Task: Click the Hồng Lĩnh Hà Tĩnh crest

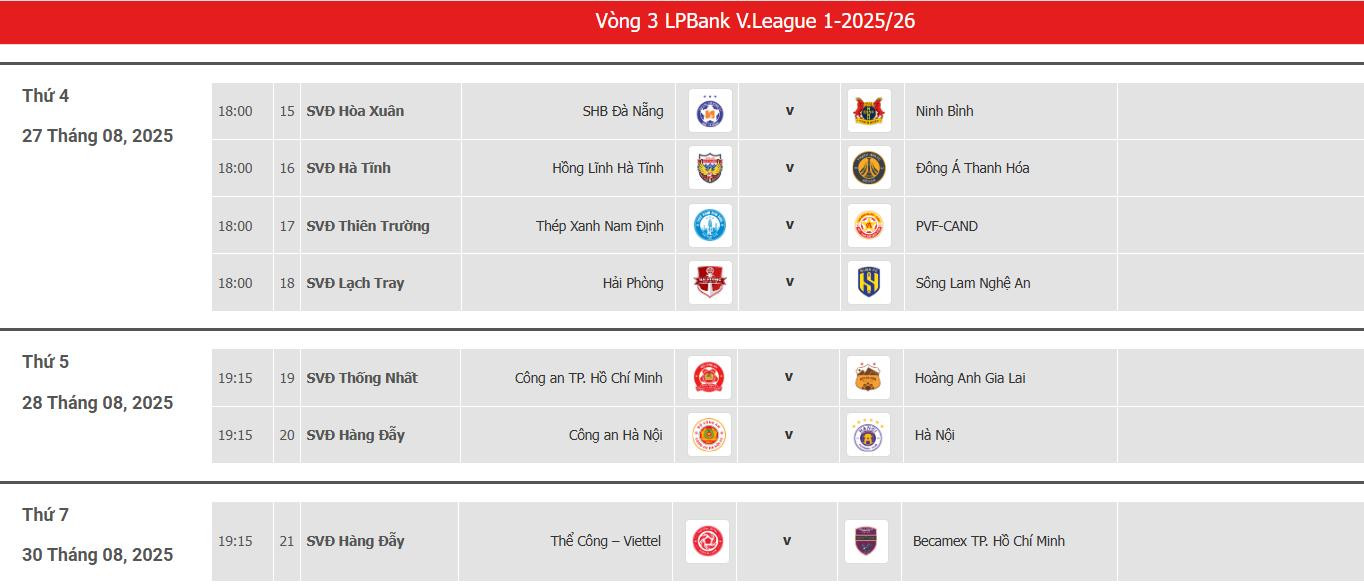Action: (x=710, y=168)
